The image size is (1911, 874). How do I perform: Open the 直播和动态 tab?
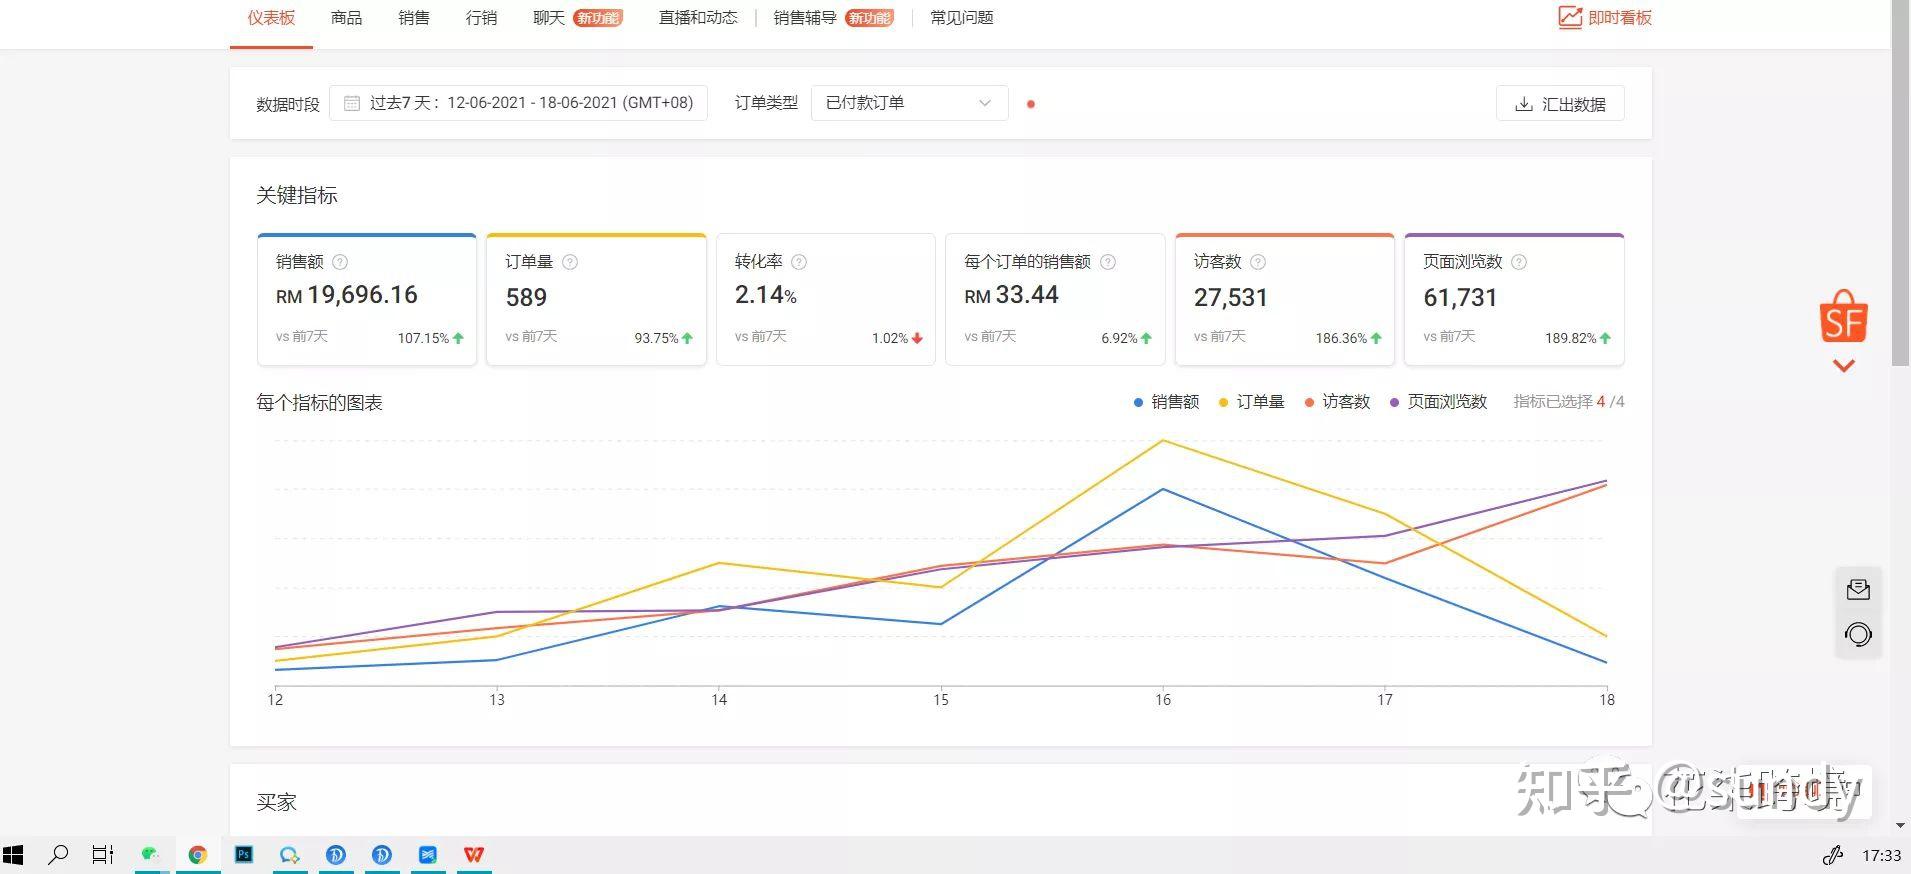(698, 18)
